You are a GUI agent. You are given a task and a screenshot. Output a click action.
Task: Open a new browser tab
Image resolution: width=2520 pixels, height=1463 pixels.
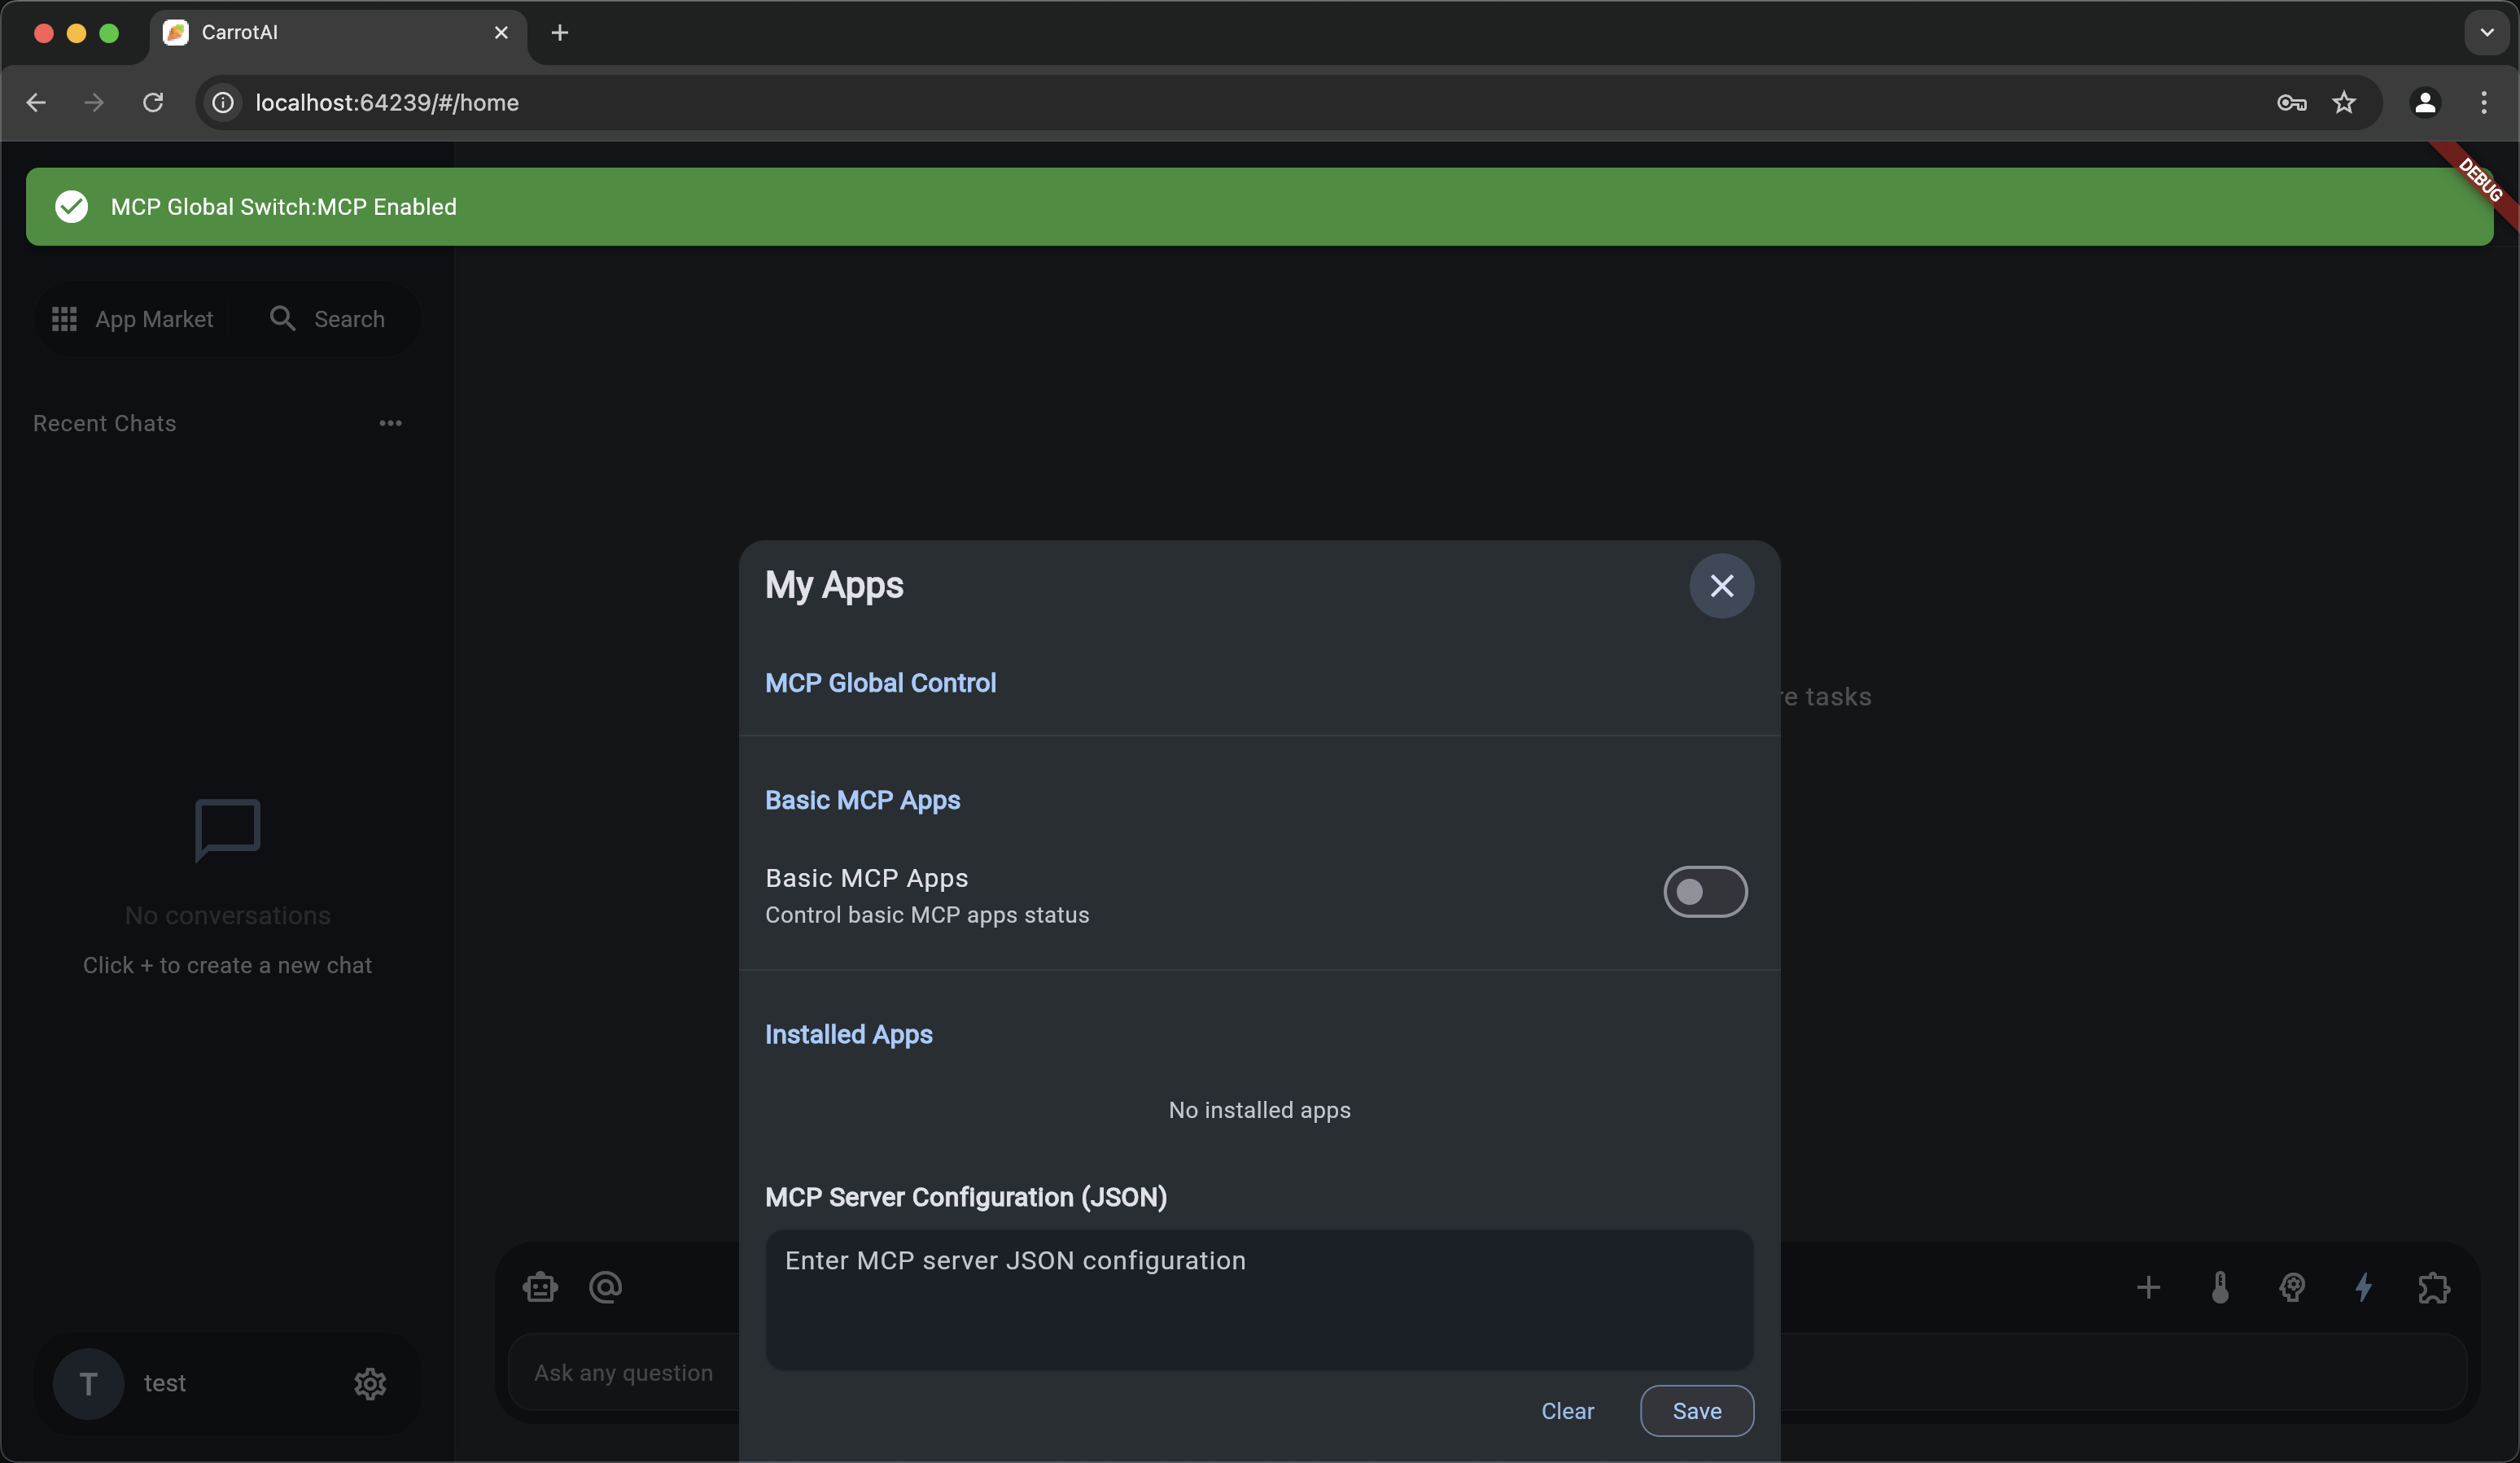click(559, 32)
